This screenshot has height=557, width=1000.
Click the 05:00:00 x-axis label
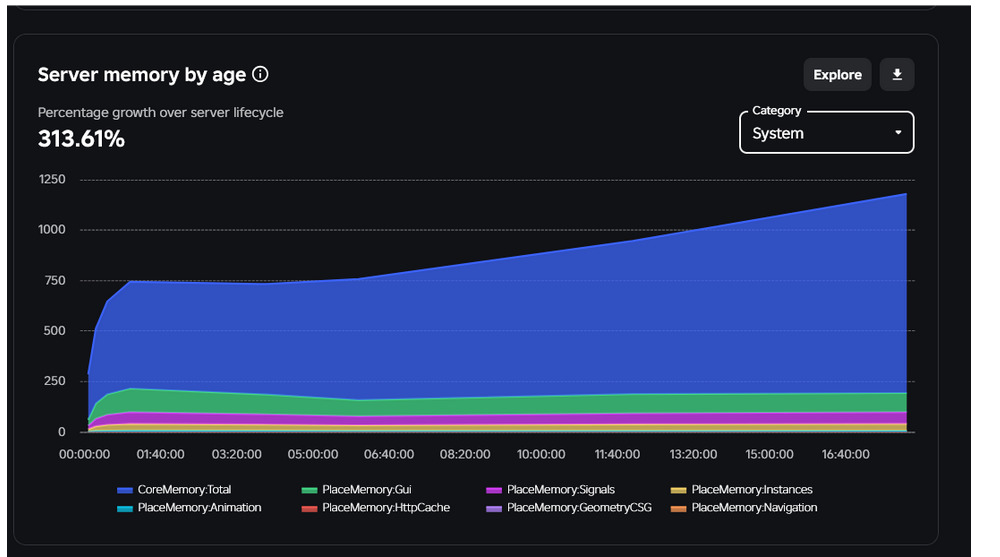(312, 454)
